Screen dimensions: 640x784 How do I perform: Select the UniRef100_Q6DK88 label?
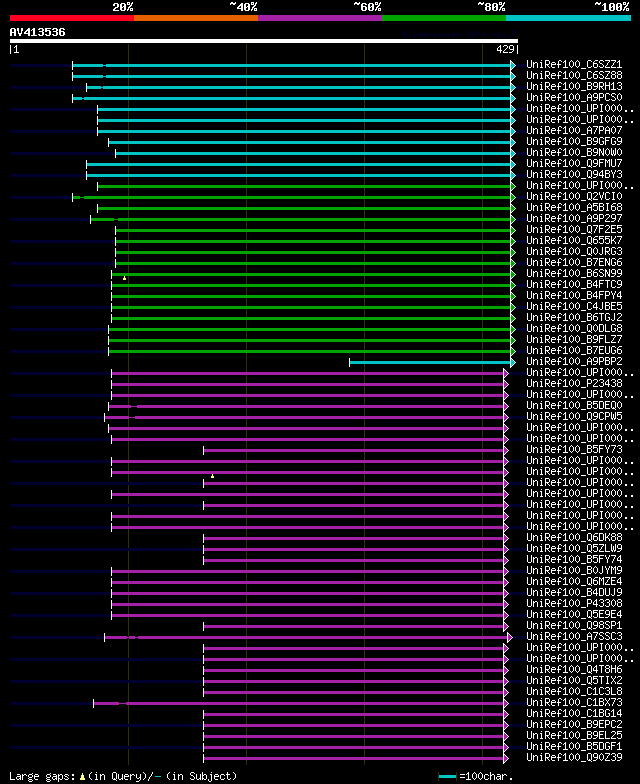[x=574, y=538]
